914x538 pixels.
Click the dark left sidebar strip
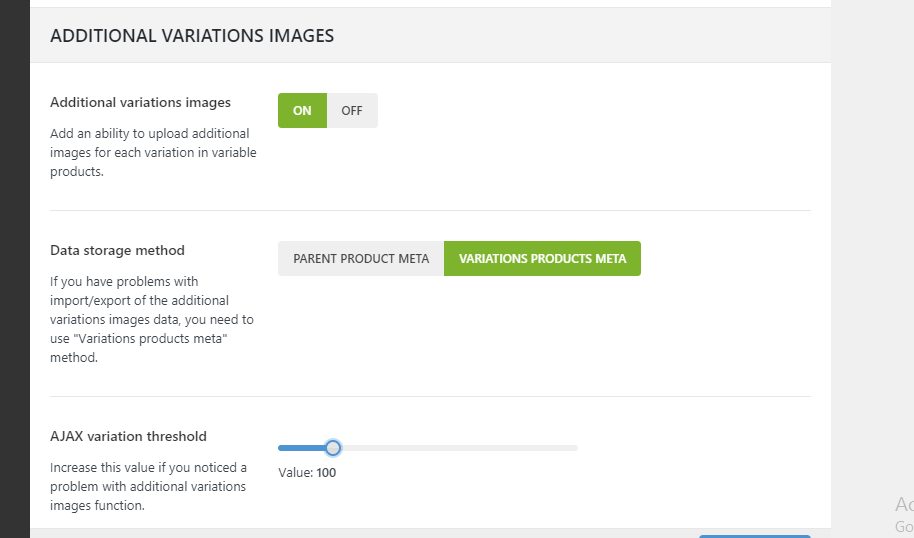(14, 270)
